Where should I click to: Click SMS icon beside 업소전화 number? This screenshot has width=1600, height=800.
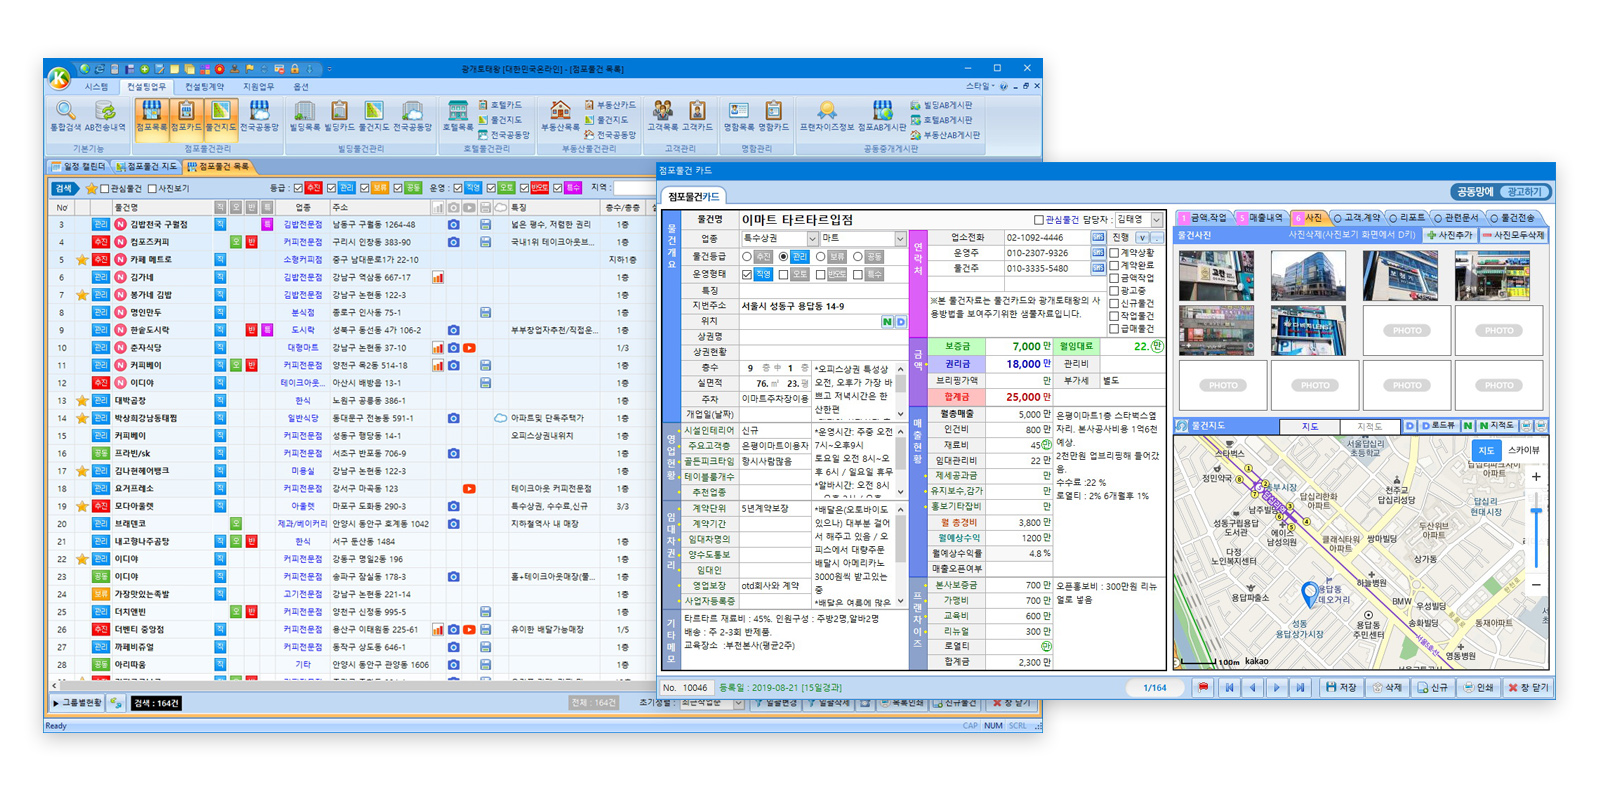(1098, 238)
